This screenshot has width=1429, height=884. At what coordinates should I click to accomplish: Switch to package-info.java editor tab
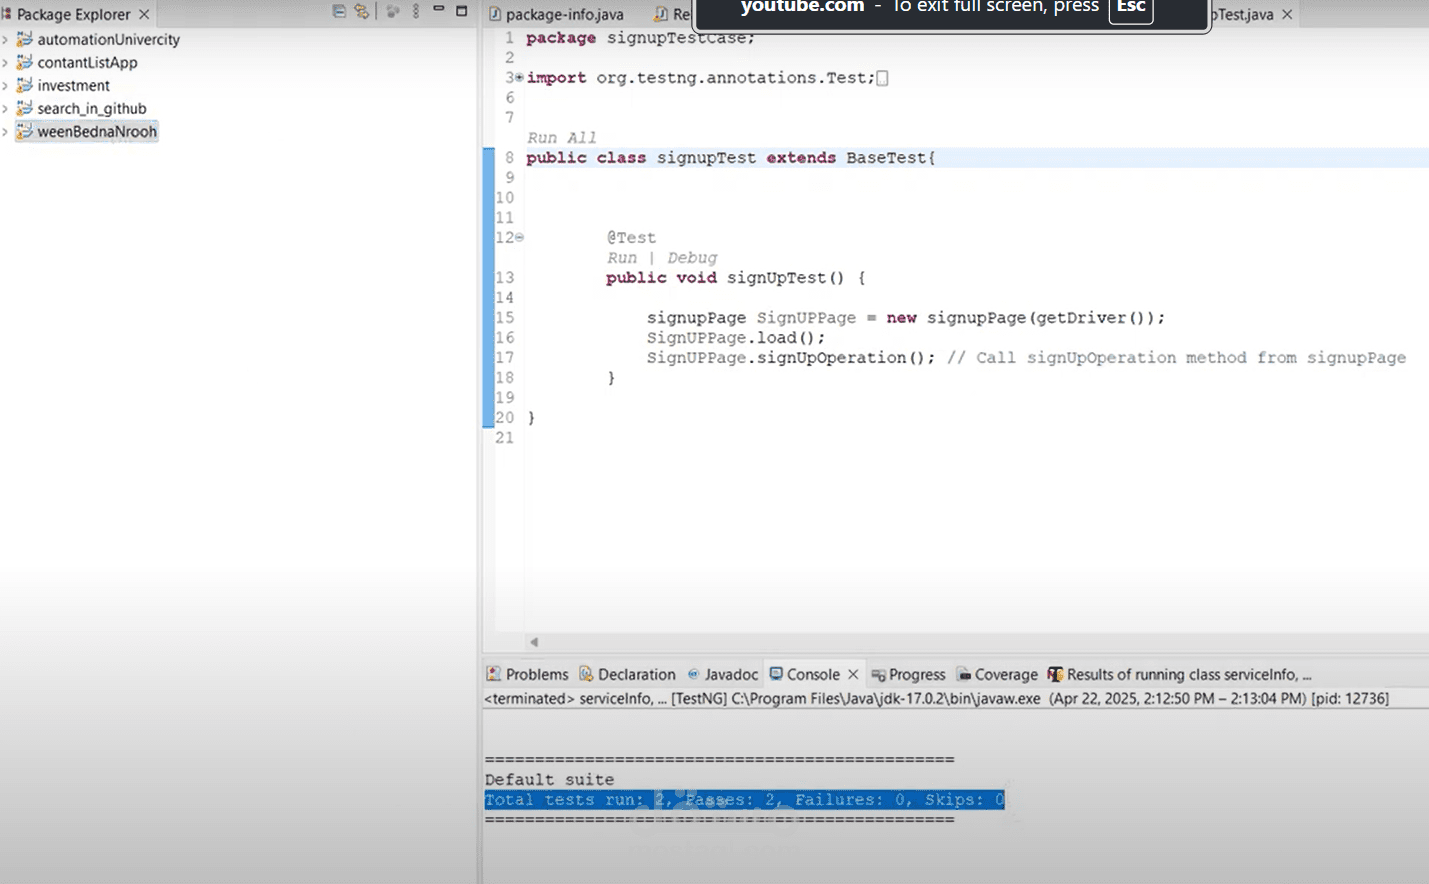point(556,14)
